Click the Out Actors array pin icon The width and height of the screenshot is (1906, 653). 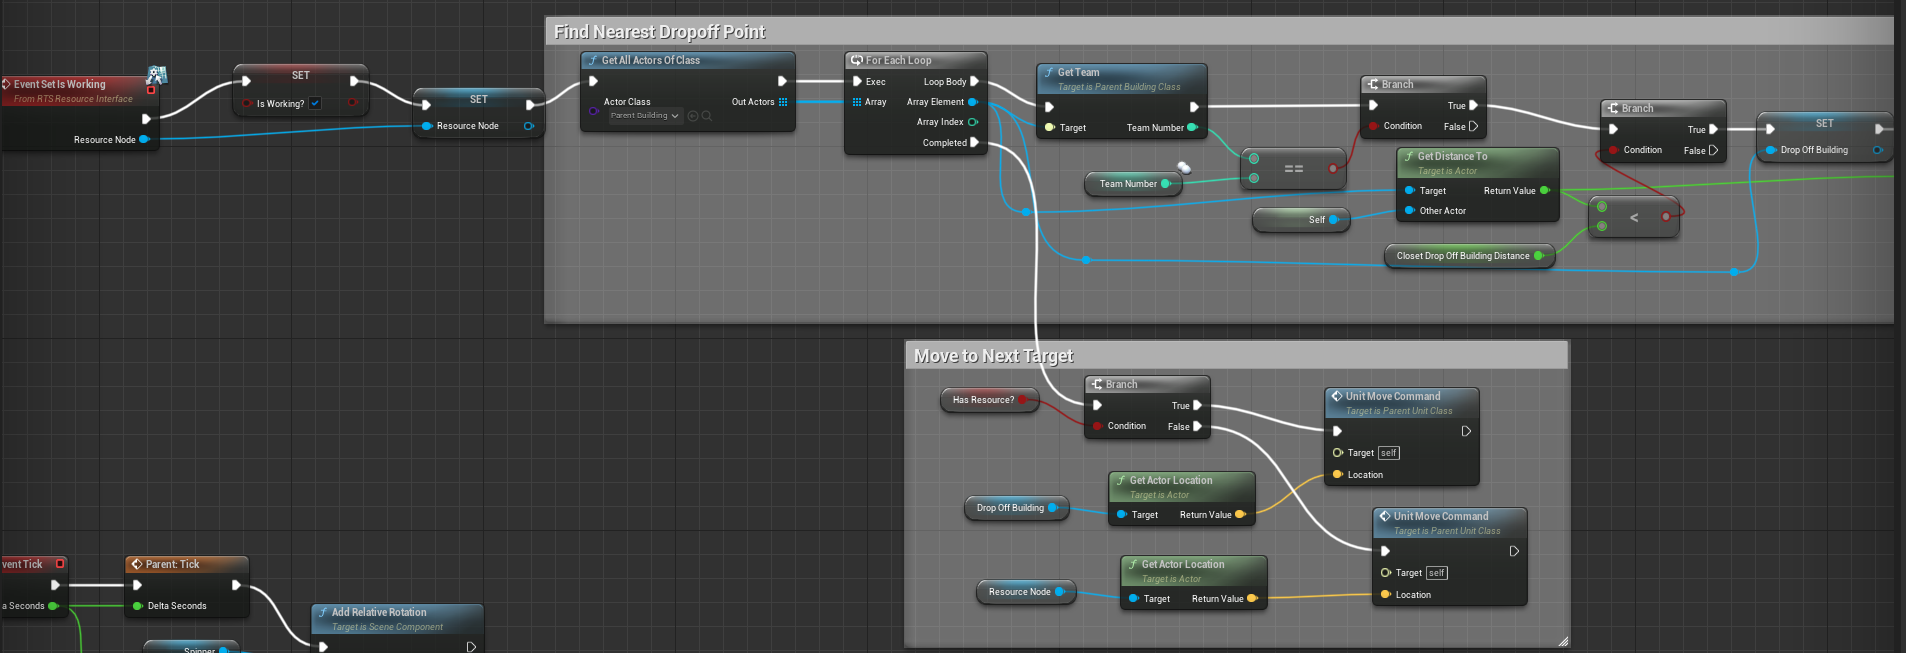coord(783,102)
